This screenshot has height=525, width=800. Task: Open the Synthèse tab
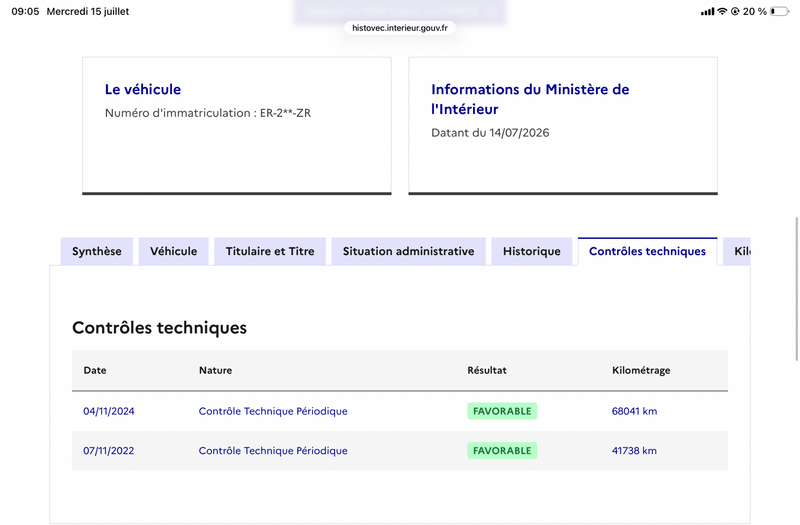pyautogui.click(x=97, y=251)
